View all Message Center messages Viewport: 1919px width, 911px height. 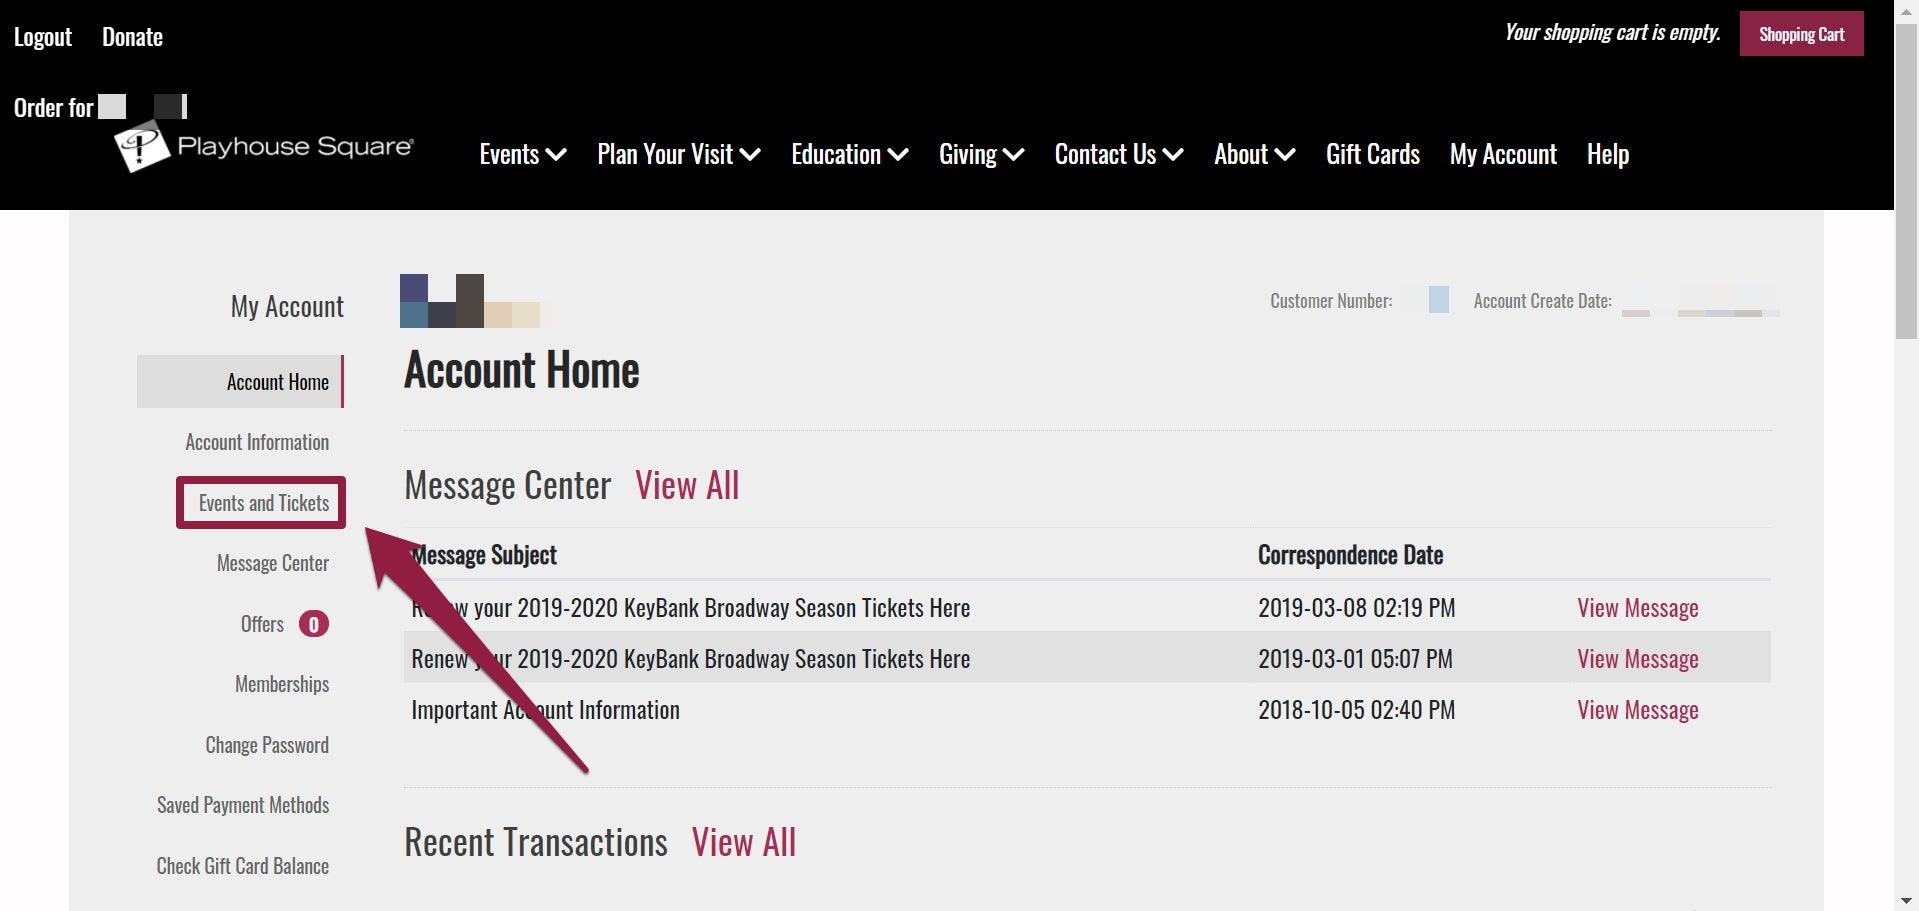click(x=687, y=486)
